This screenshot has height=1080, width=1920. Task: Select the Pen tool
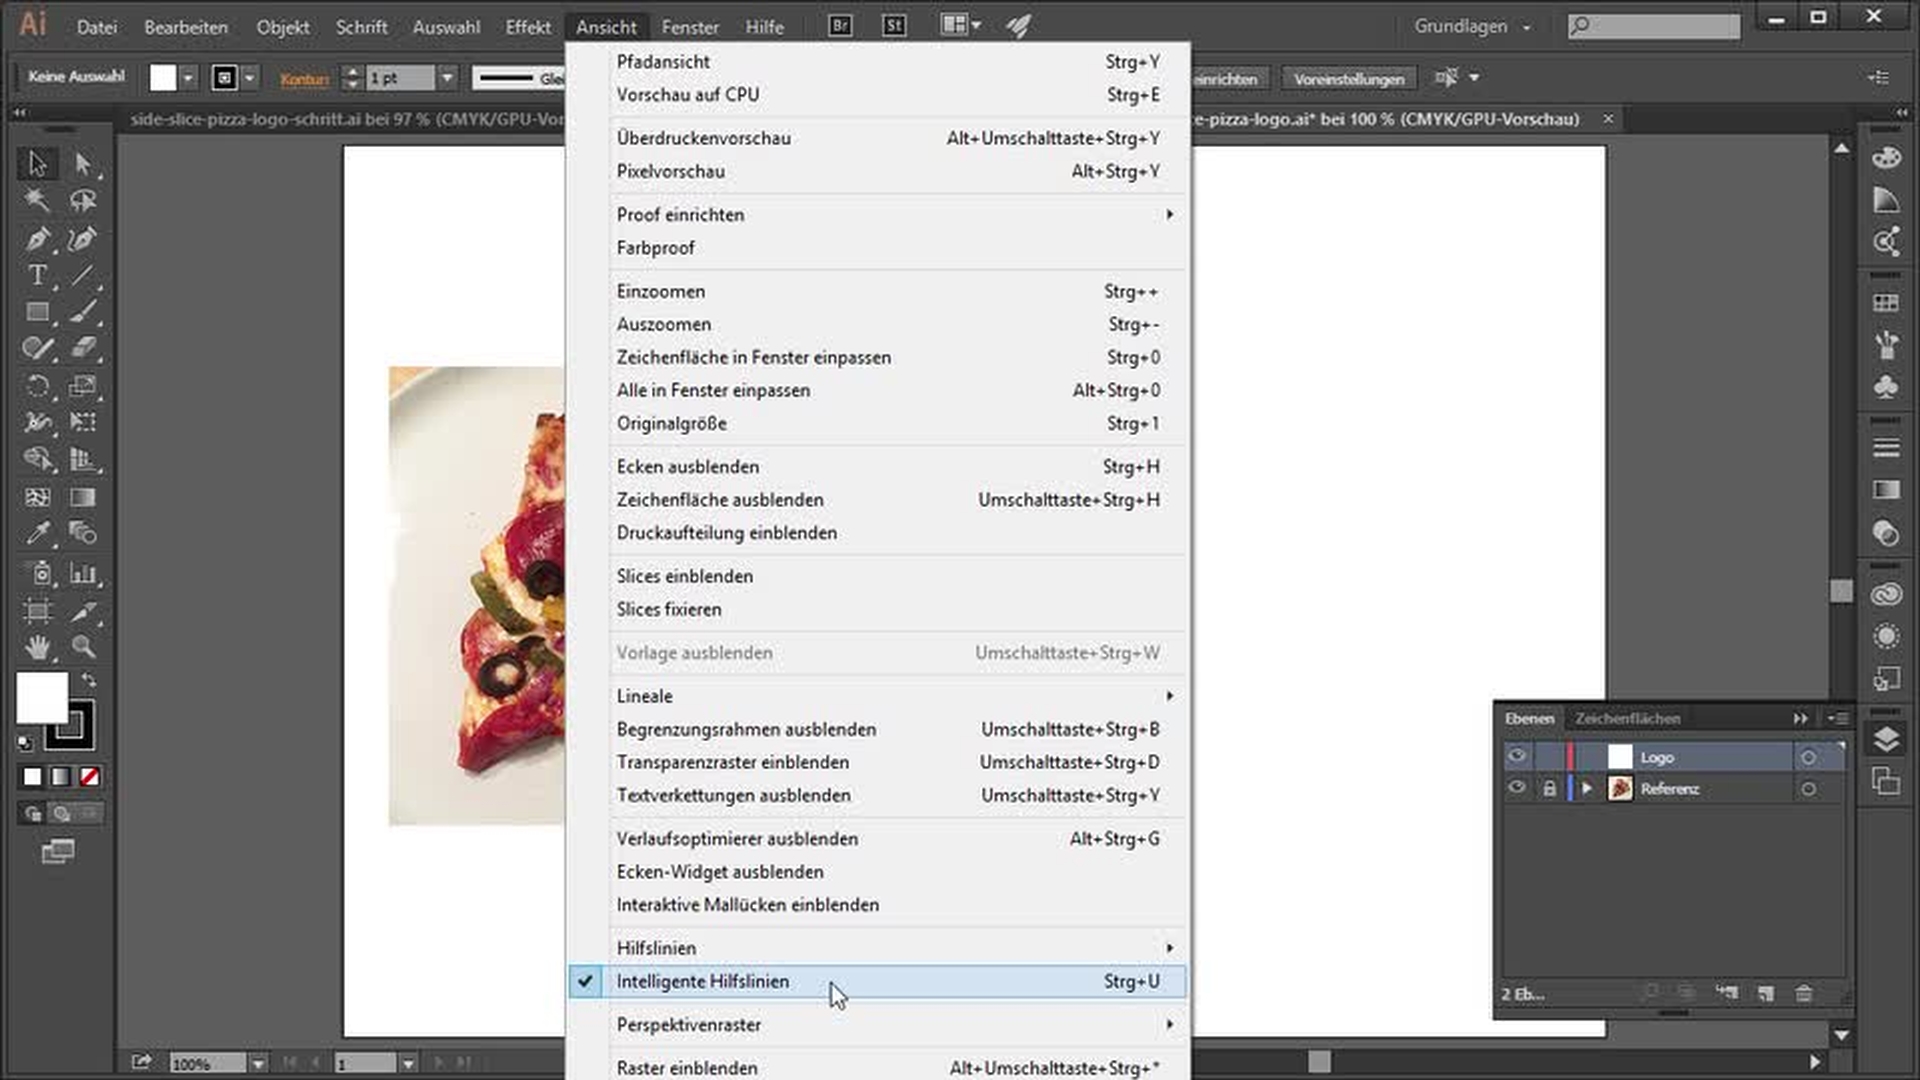point(37,239)
